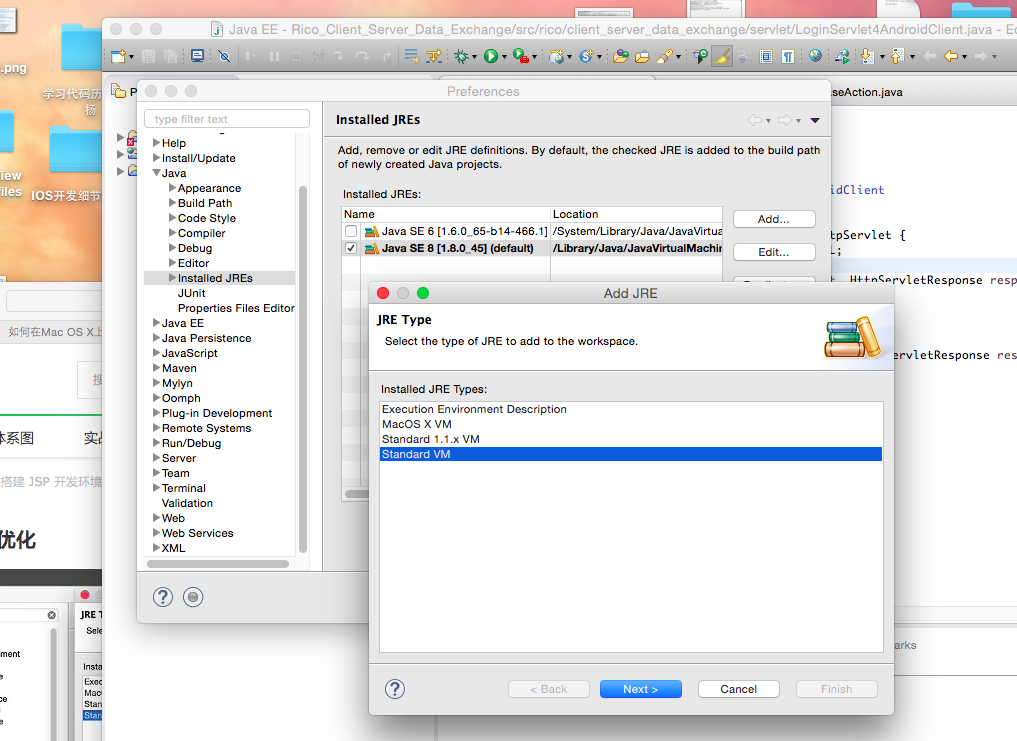Click the Debug bug icon in toolbar
The height and width of the screenshot is (741, 1017).
461,56
